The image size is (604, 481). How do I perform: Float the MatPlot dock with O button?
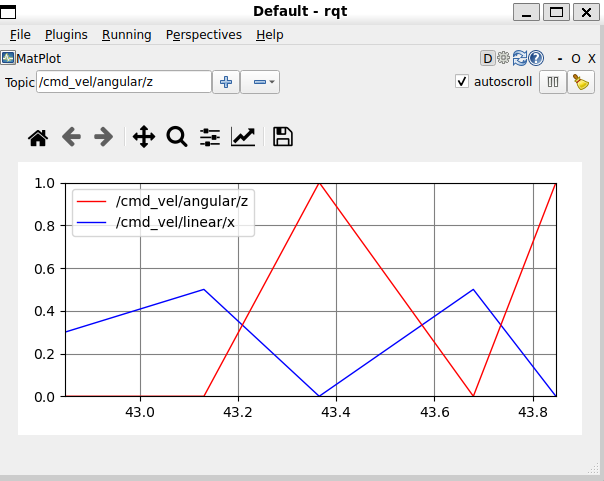575,59
